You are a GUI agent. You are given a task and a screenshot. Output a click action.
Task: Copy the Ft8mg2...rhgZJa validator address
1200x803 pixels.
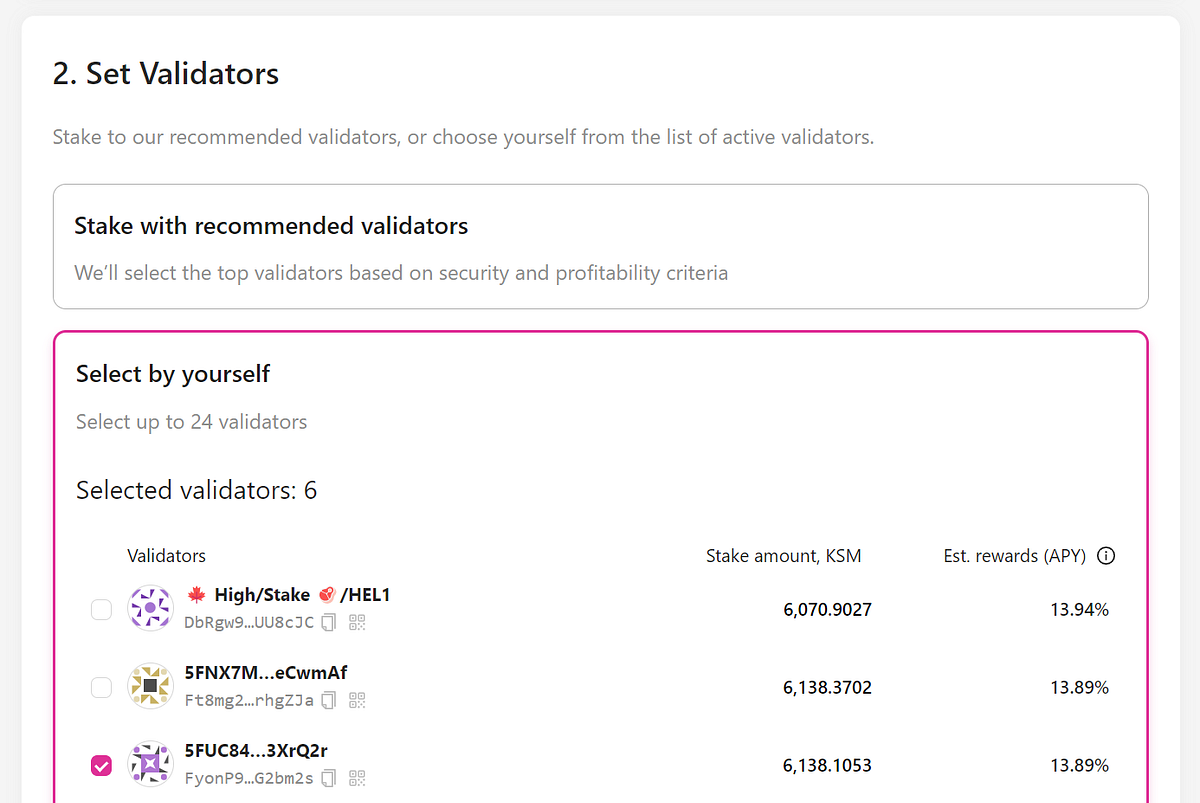[329, 700]
